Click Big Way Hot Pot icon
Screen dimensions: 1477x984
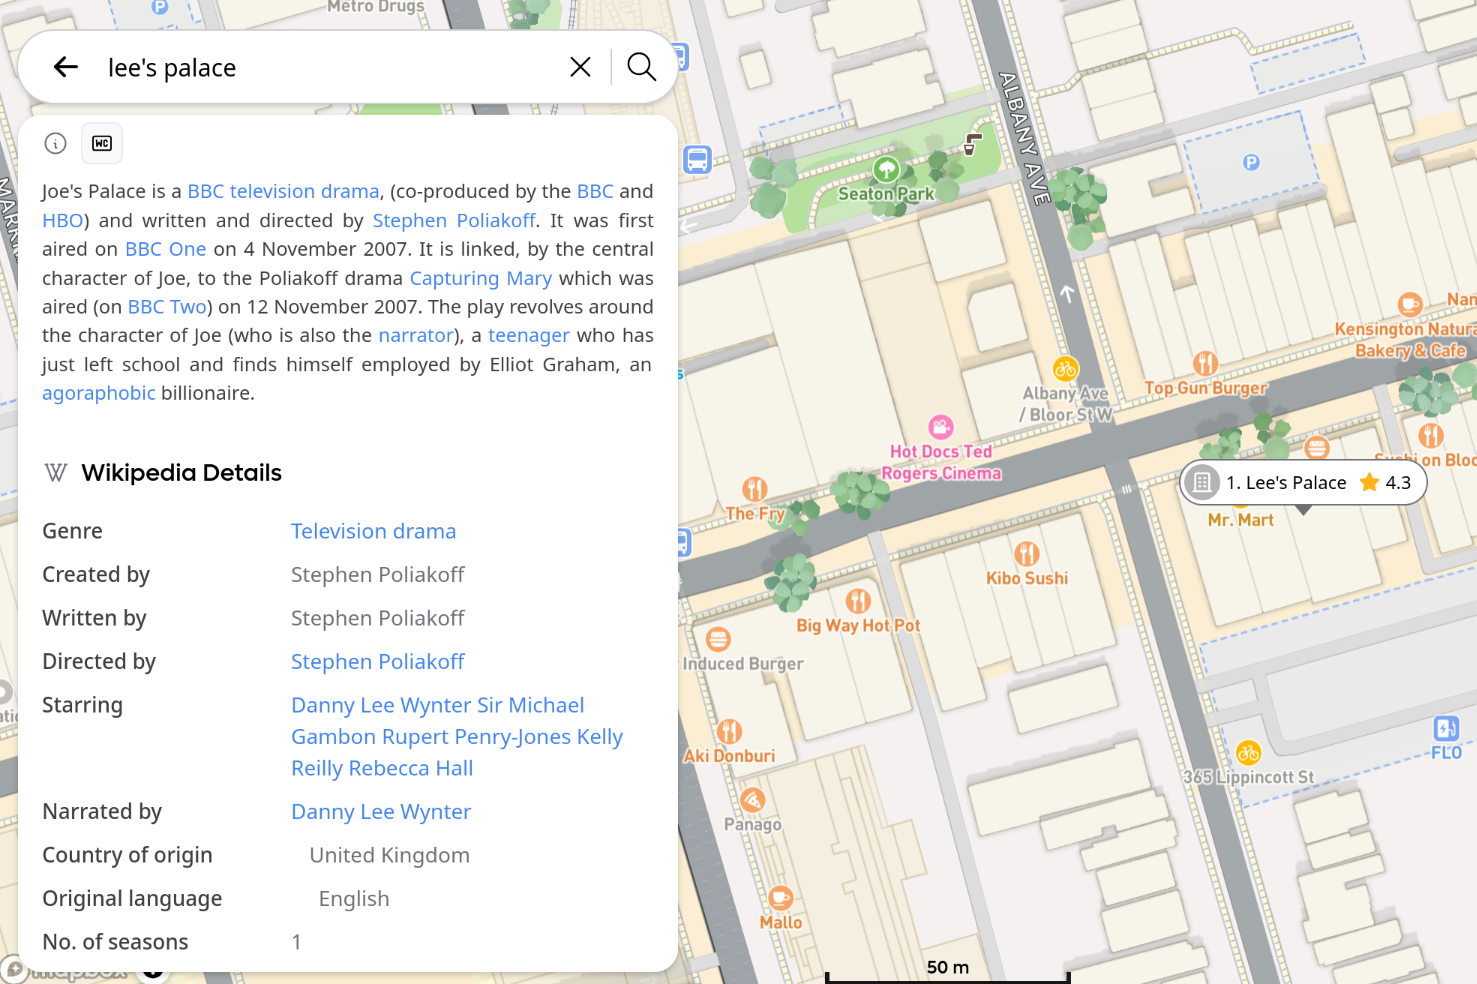coord(858,601)
